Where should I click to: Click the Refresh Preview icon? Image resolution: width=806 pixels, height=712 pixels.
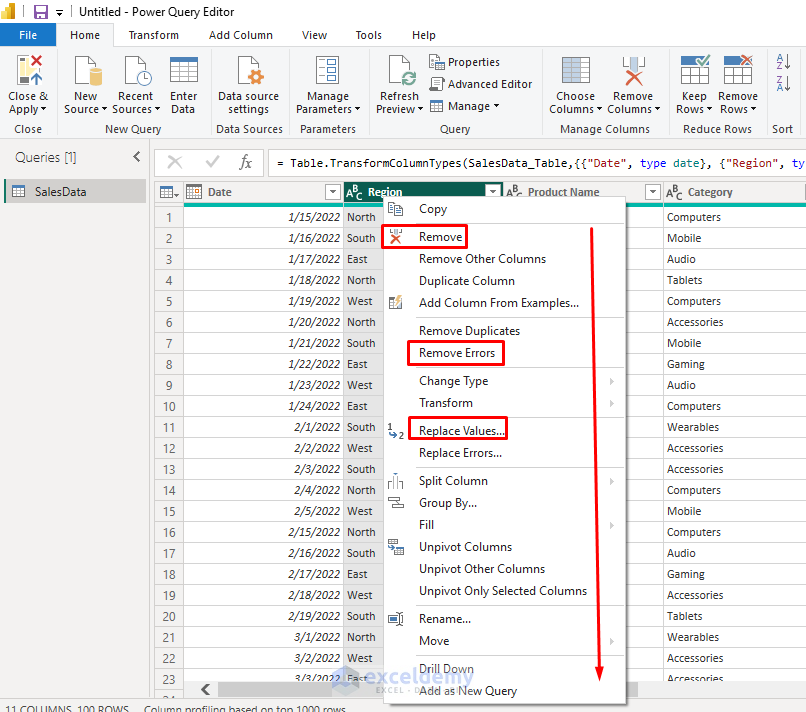[401, 70]
